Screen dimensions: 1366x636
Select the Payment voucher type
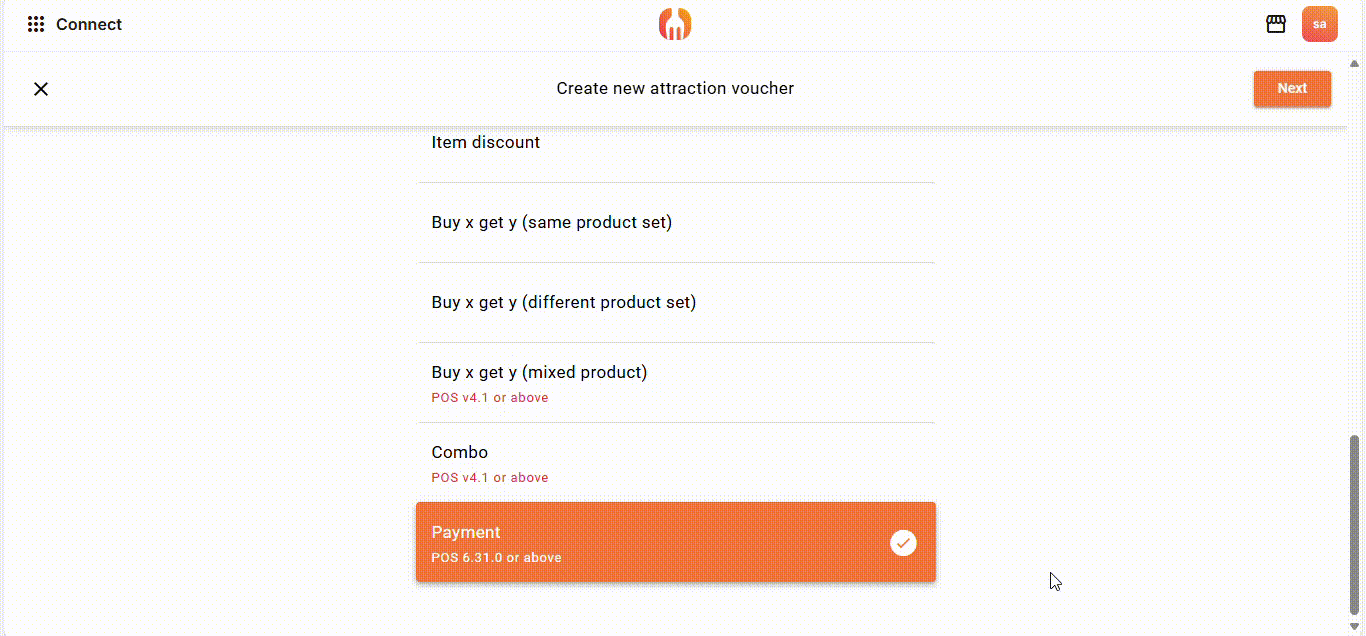click(640, 542)
